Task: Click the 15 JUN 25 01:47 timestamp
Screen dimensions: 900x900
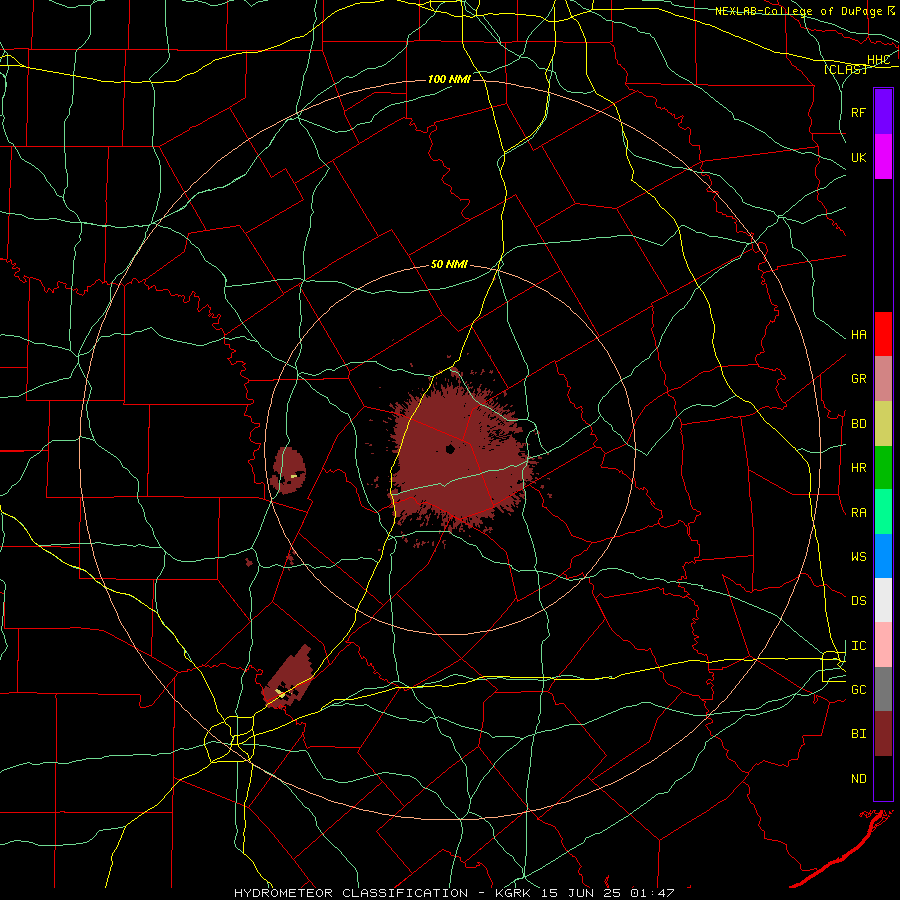Action: (608, 893)
